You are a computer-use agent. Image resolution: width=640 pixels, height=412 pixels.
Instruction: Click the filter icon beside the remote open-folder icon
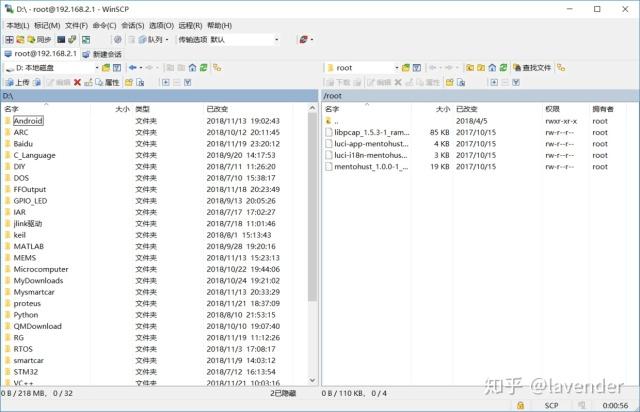click(417, 68)
